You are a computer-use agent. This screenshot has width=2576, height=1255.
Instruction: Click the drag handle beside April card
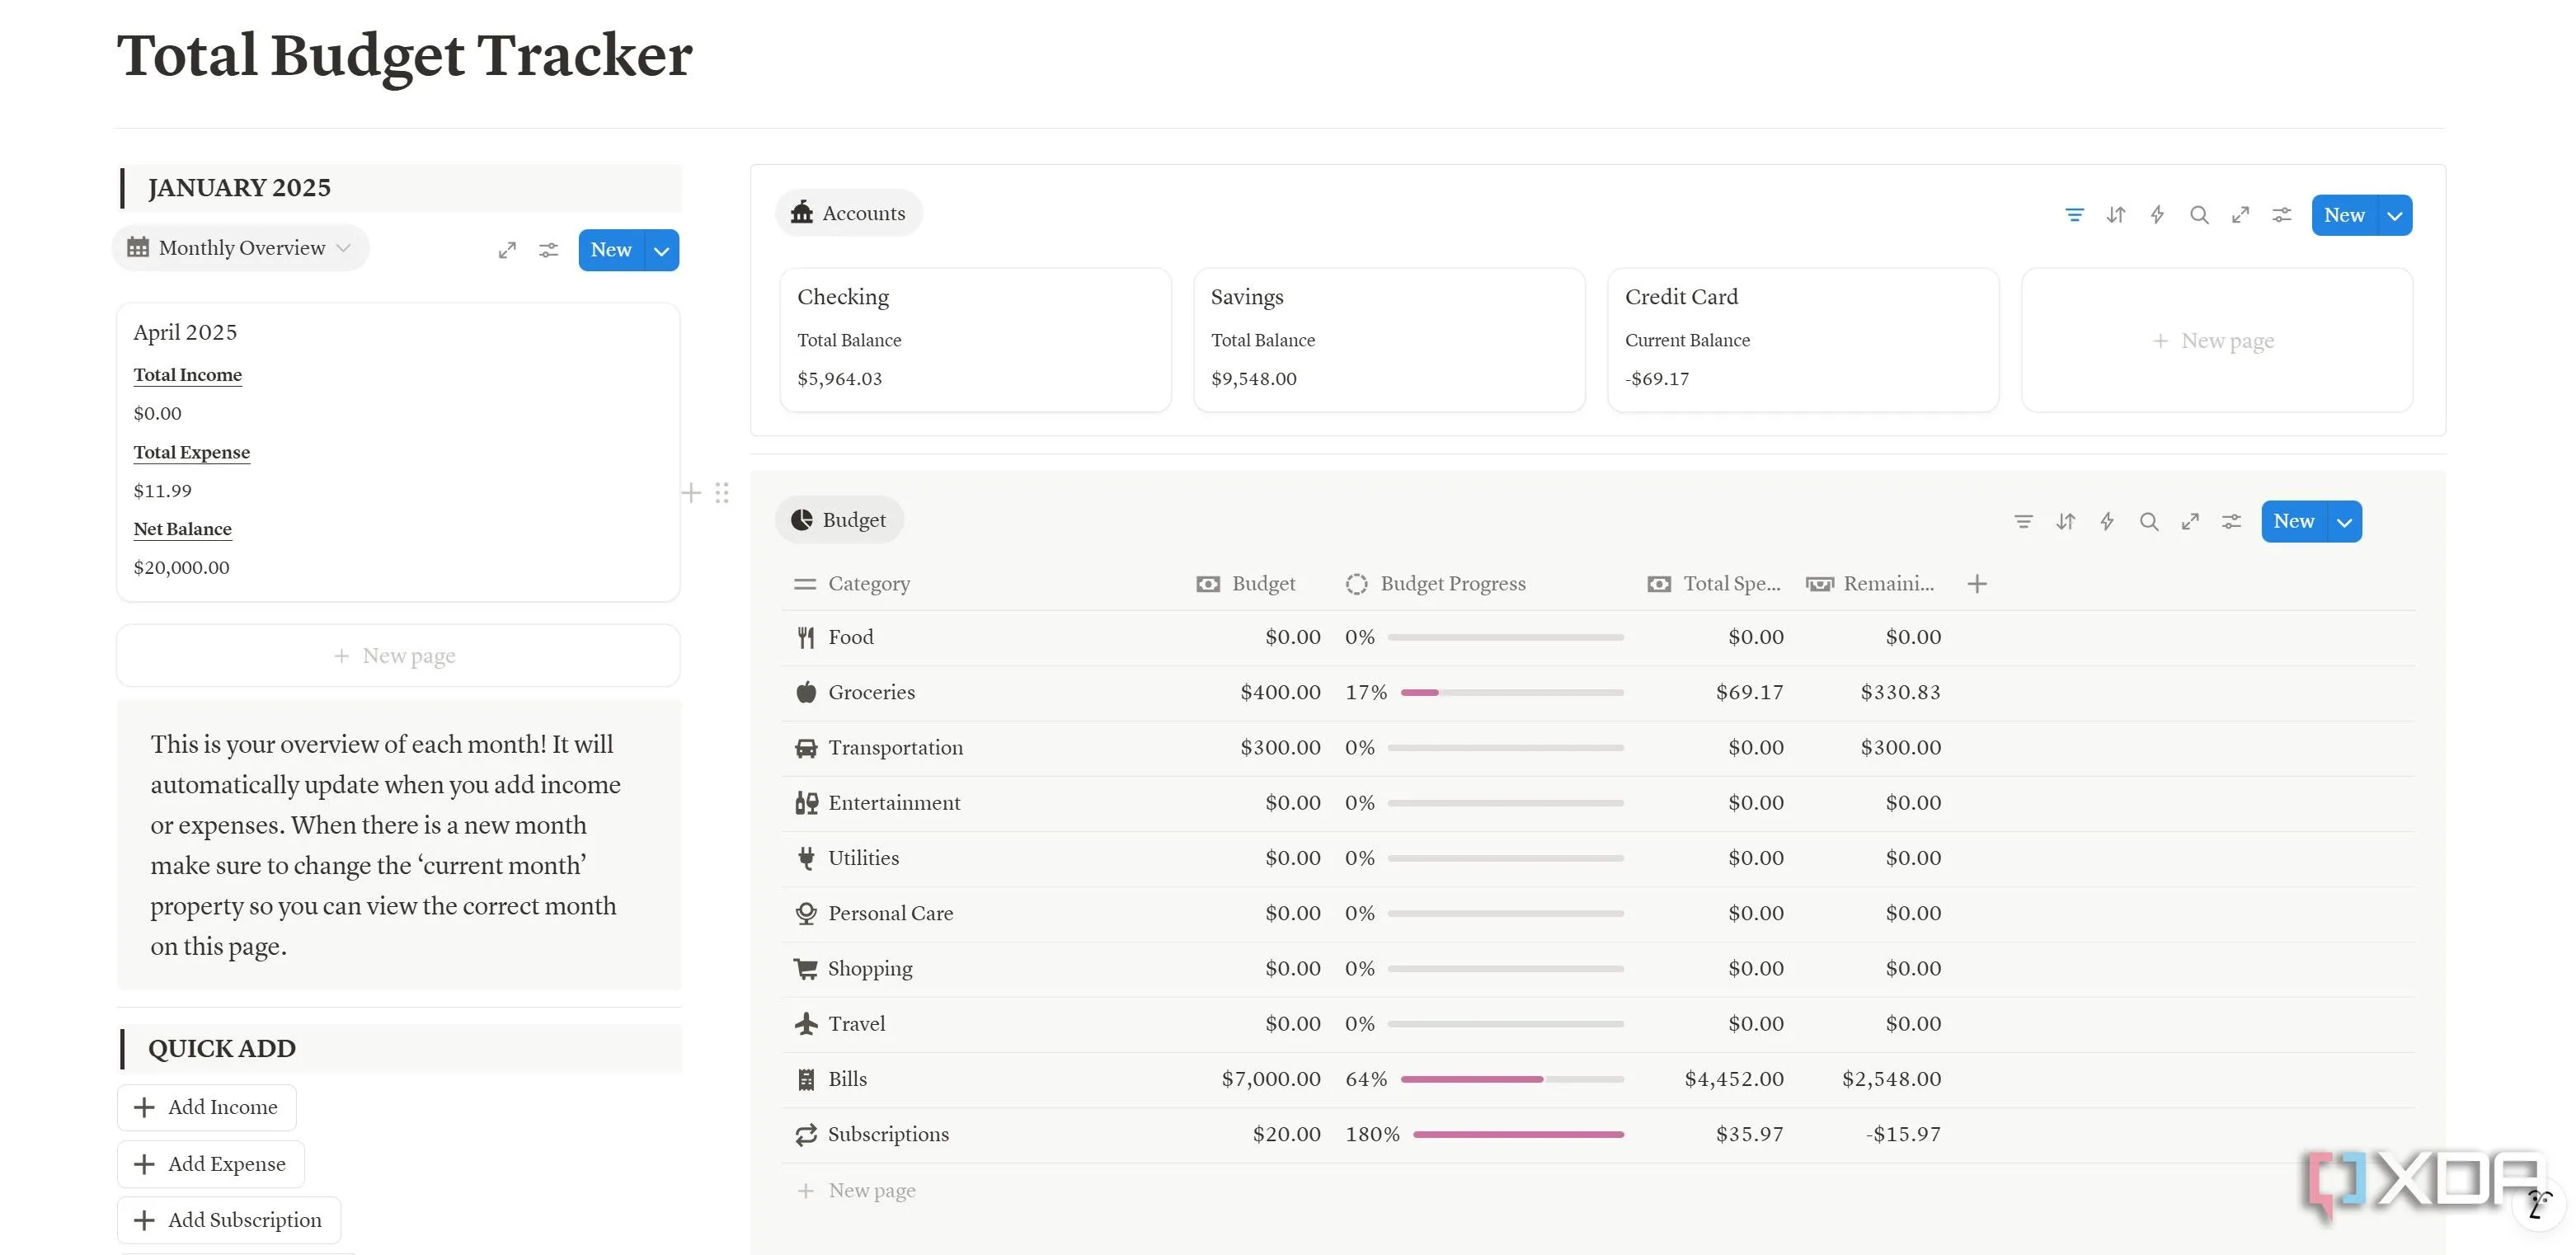[722, 492]
